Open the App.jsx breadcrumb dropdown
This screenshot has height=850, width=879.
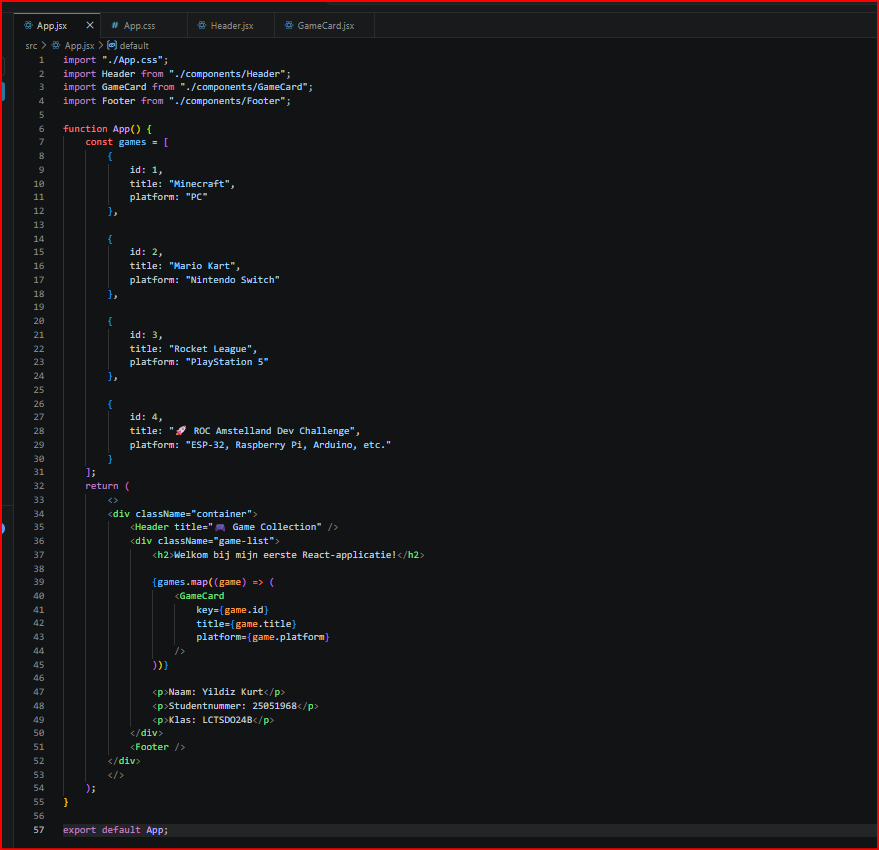(80, 46)
